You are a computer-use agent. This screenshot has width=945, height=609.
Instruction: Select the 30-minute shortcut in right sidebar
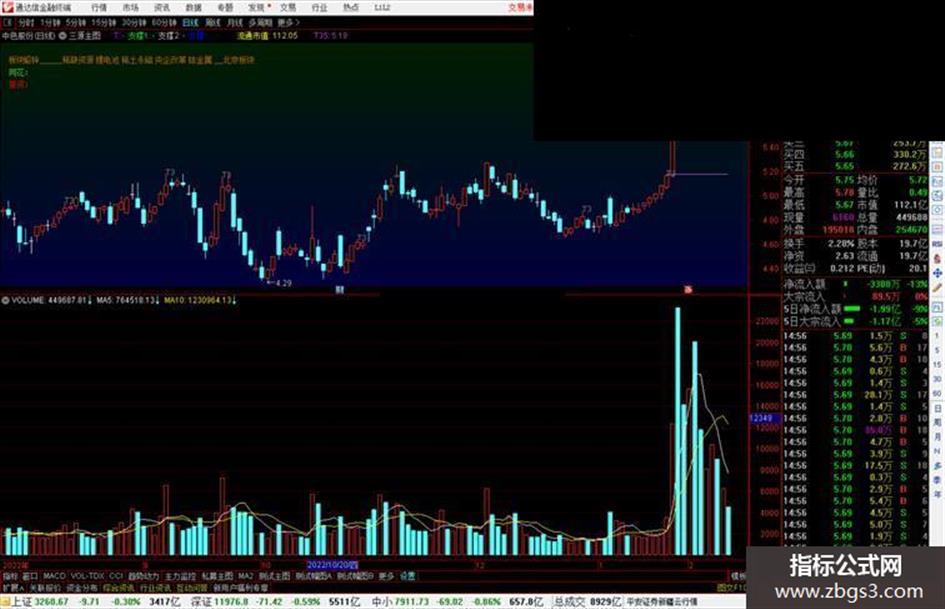(x=937, y=379)
